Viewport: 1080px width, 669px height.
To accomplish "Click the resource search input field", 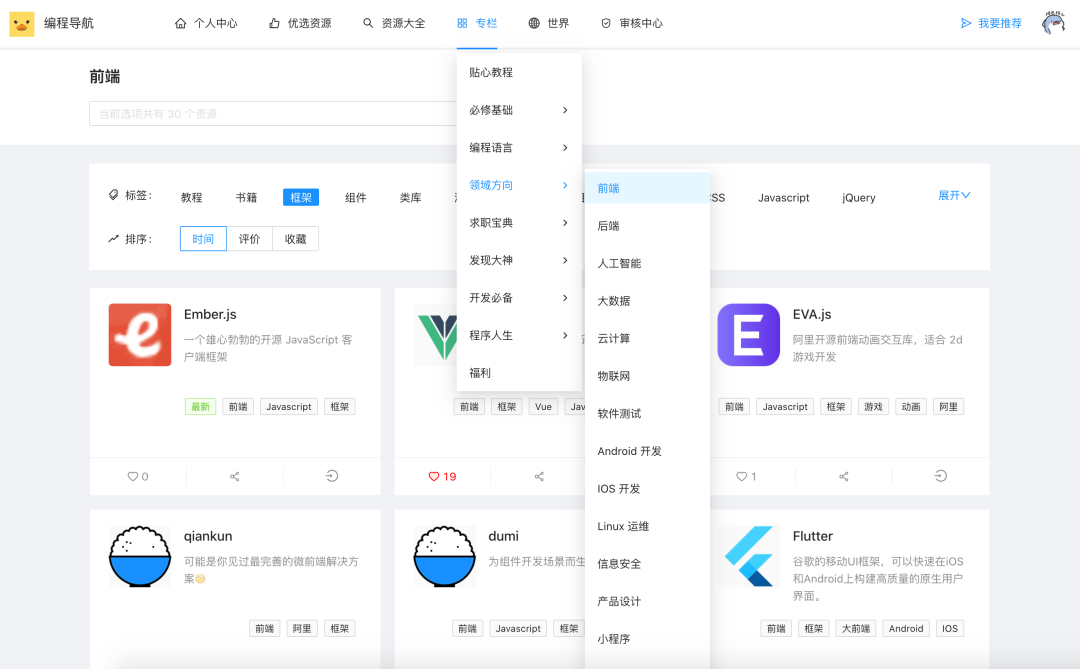I will pyautogui.click(x=272, y=114).
